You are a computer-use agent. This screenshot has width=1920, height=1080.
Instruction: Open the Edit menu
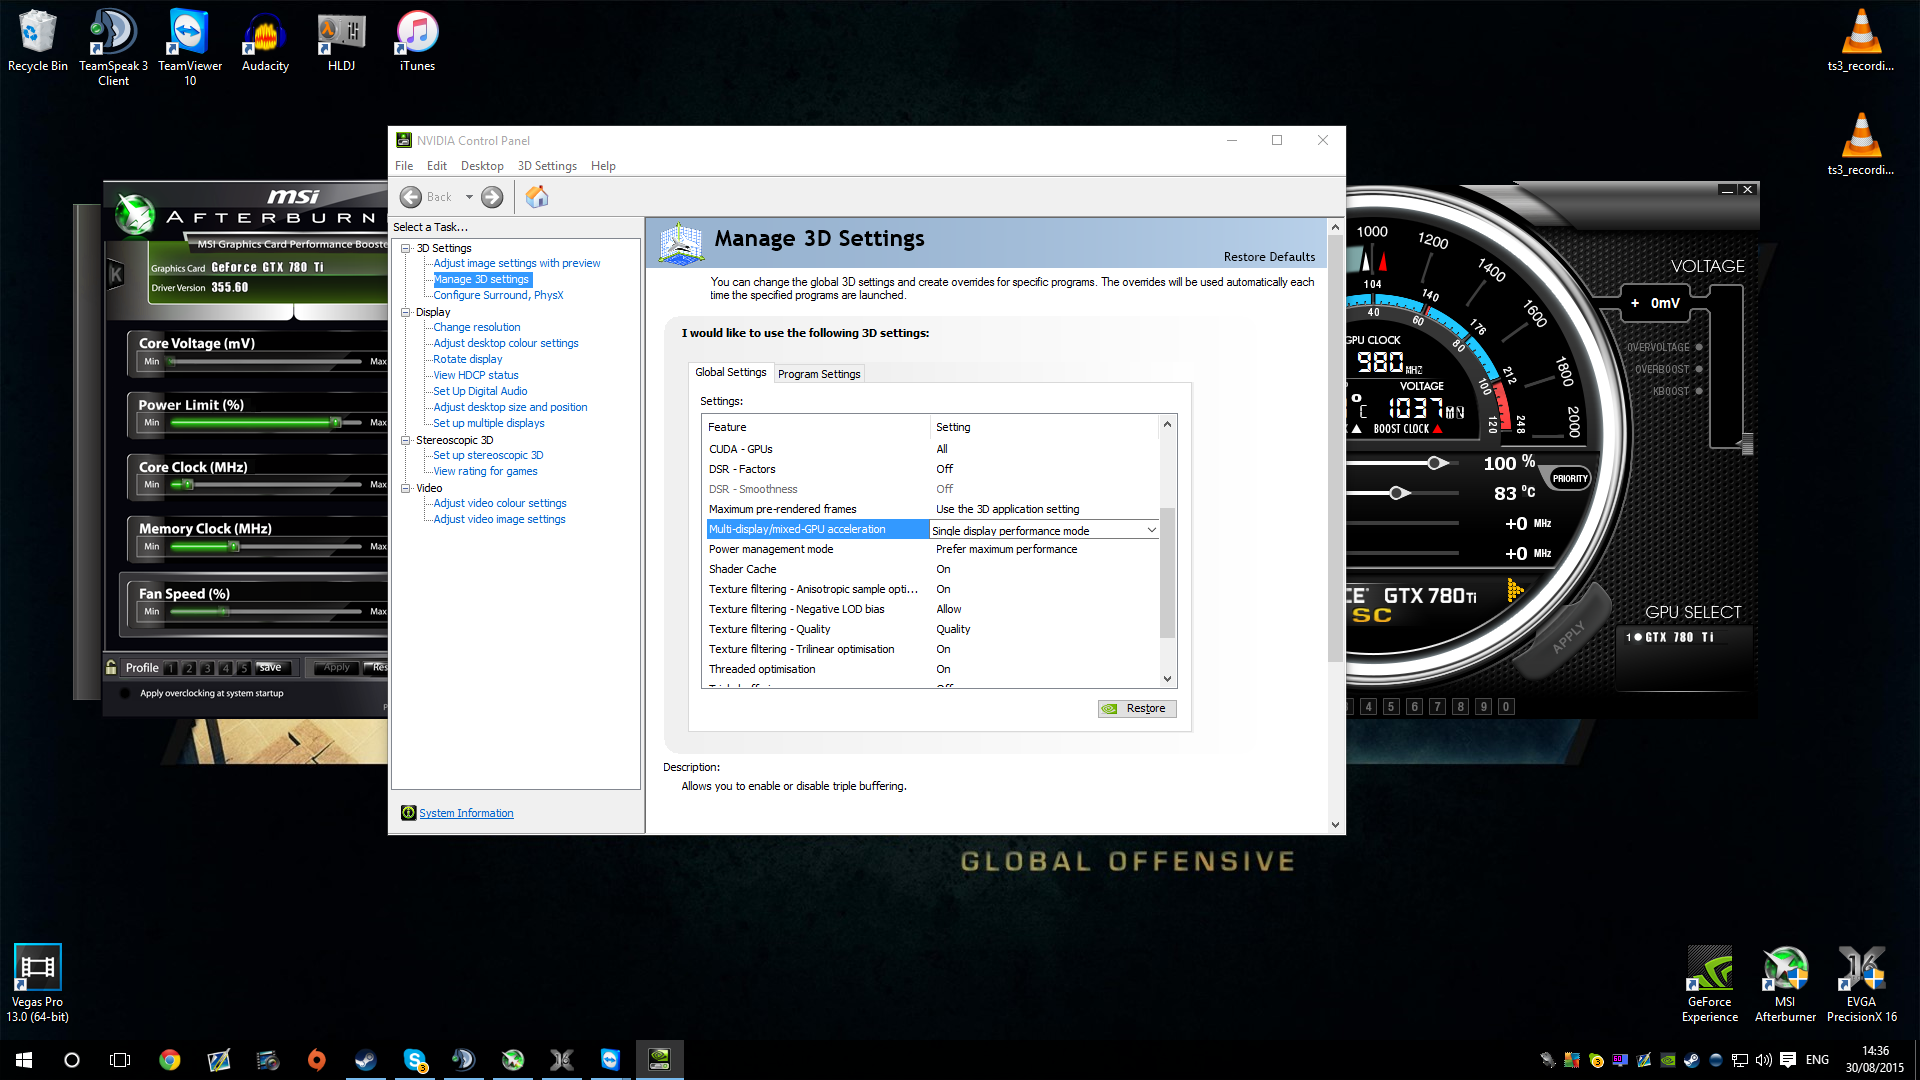click(437, 166)
